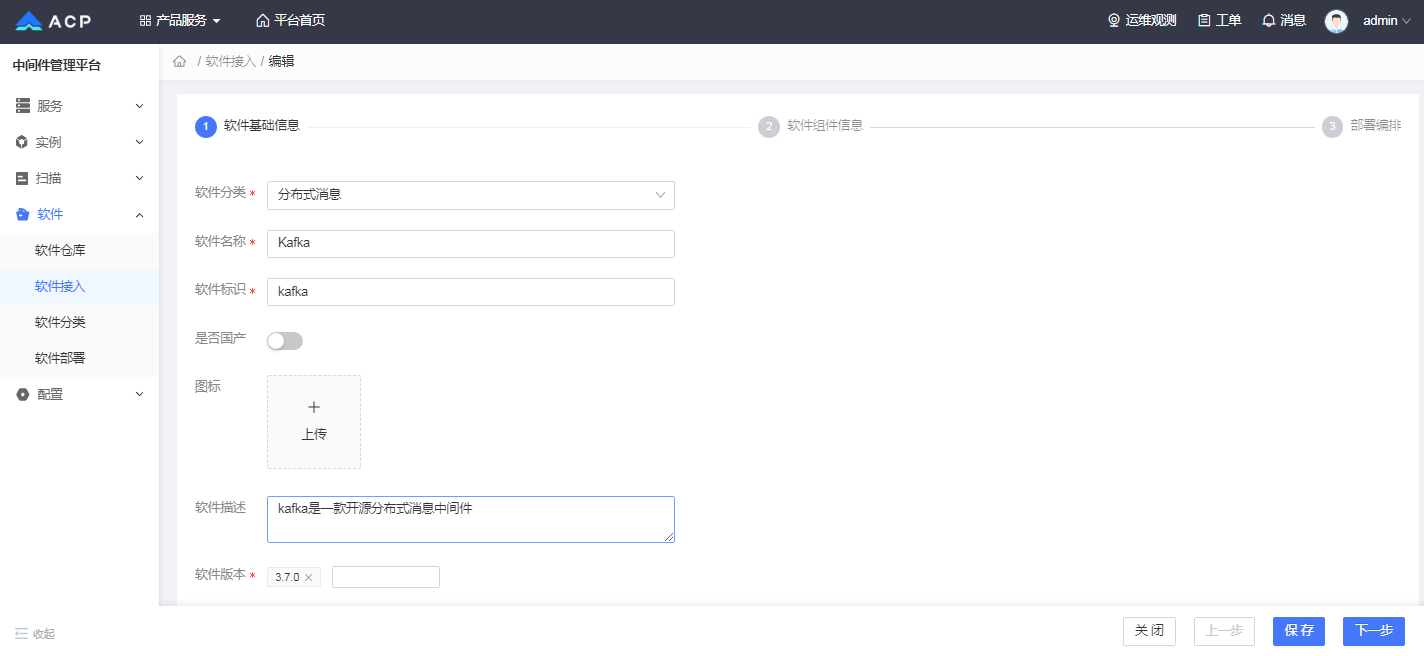Image resolution: width=1424 pixels, height=656 pixels.
Task: Toggle the 是否国产 switch
Action: coord(285,341)
